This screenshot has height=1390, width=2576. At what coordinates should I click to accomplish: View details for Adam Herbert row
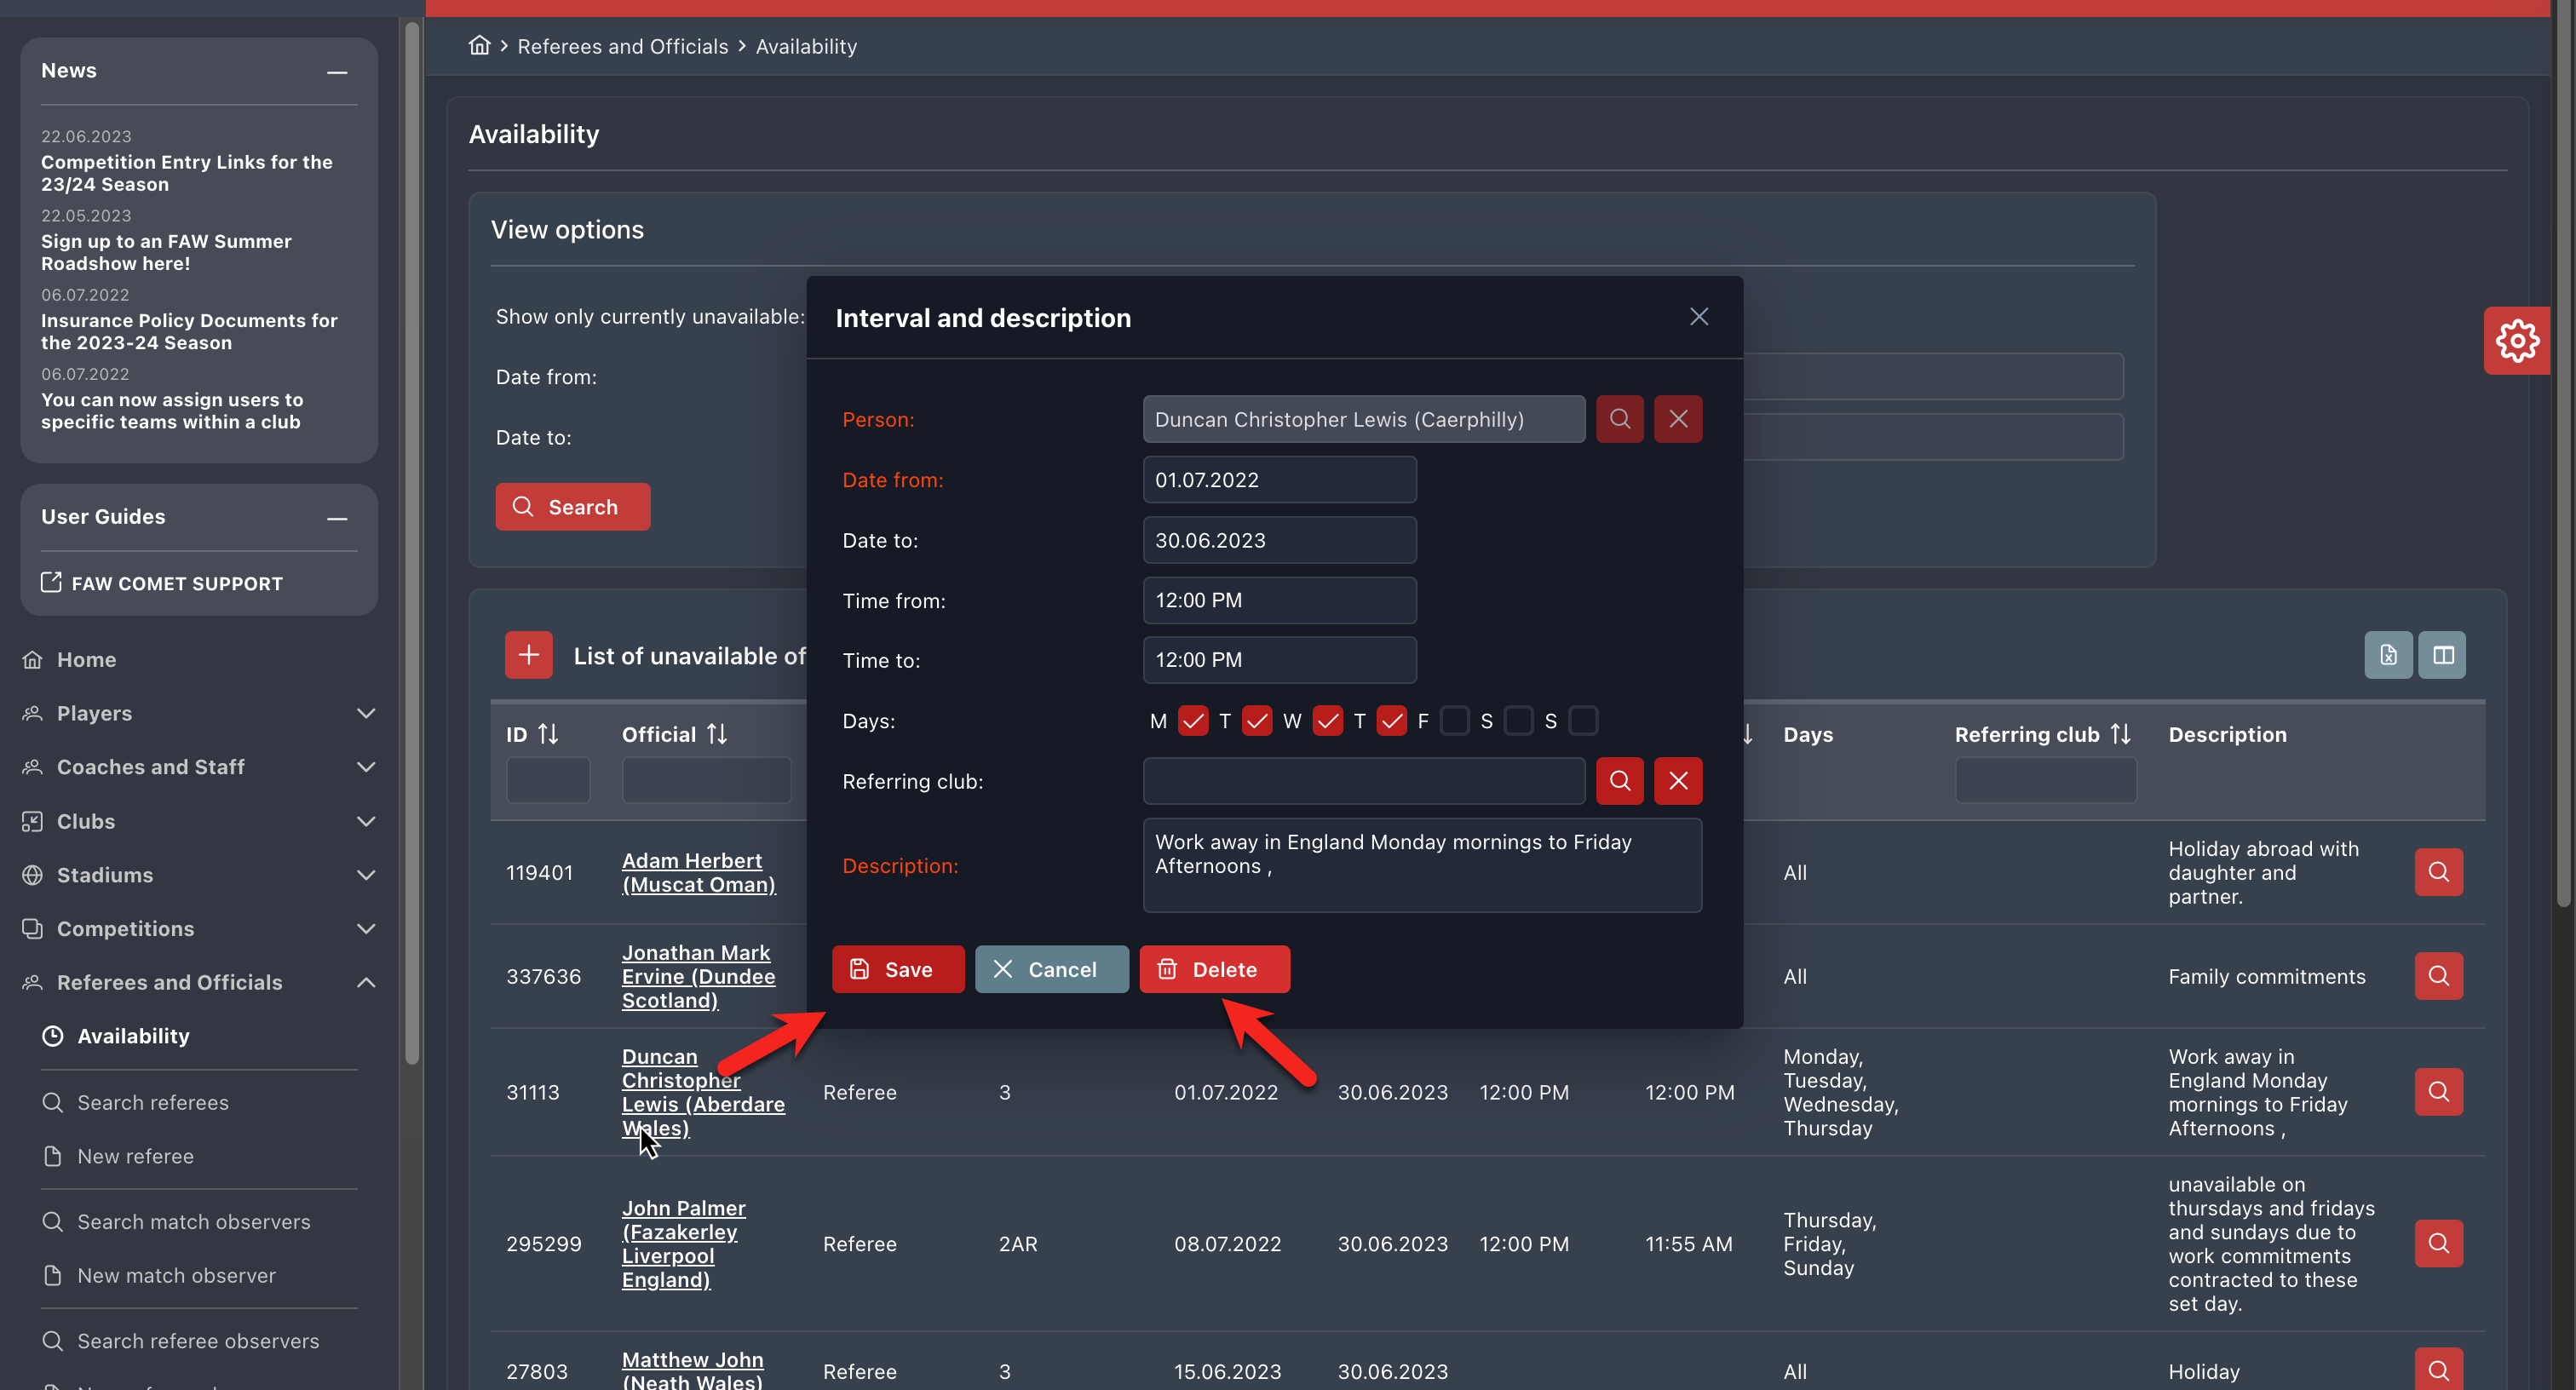pyautogui.click(x=2437, y=872)
